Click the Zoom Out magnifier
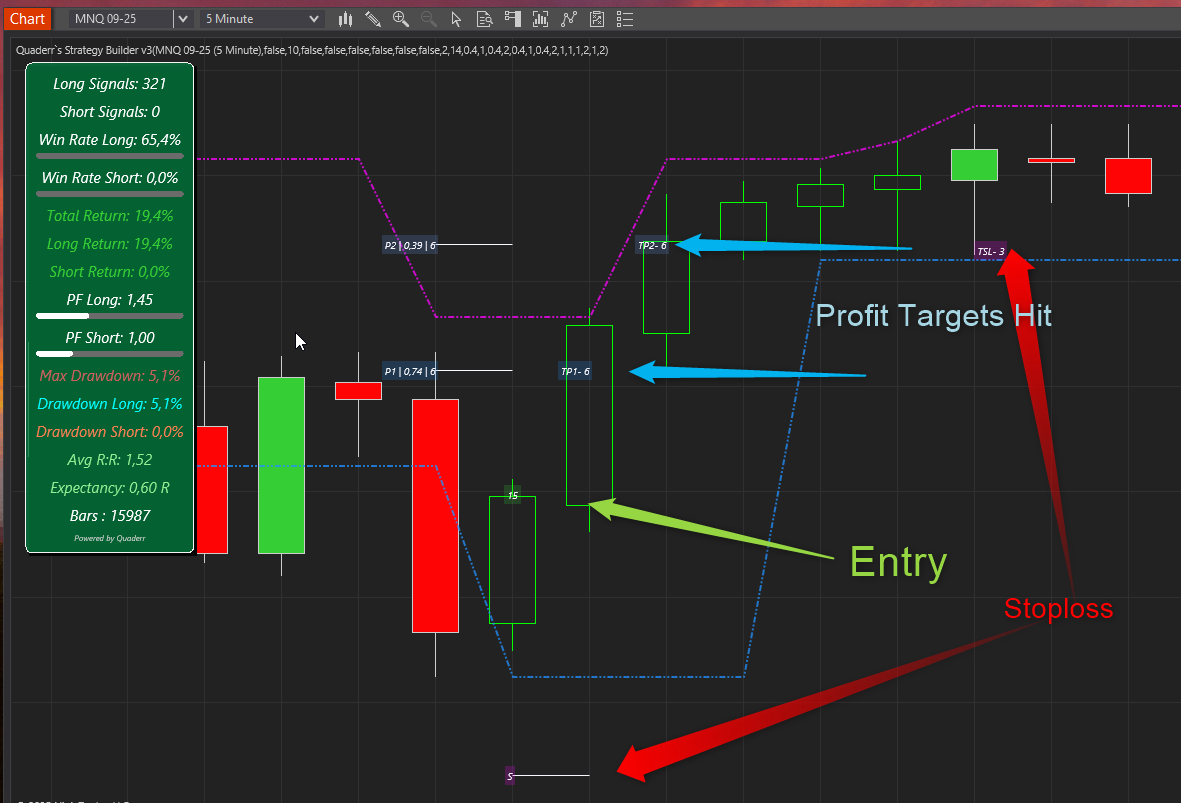Screen dimensions: 1181x803 [429, 19]
